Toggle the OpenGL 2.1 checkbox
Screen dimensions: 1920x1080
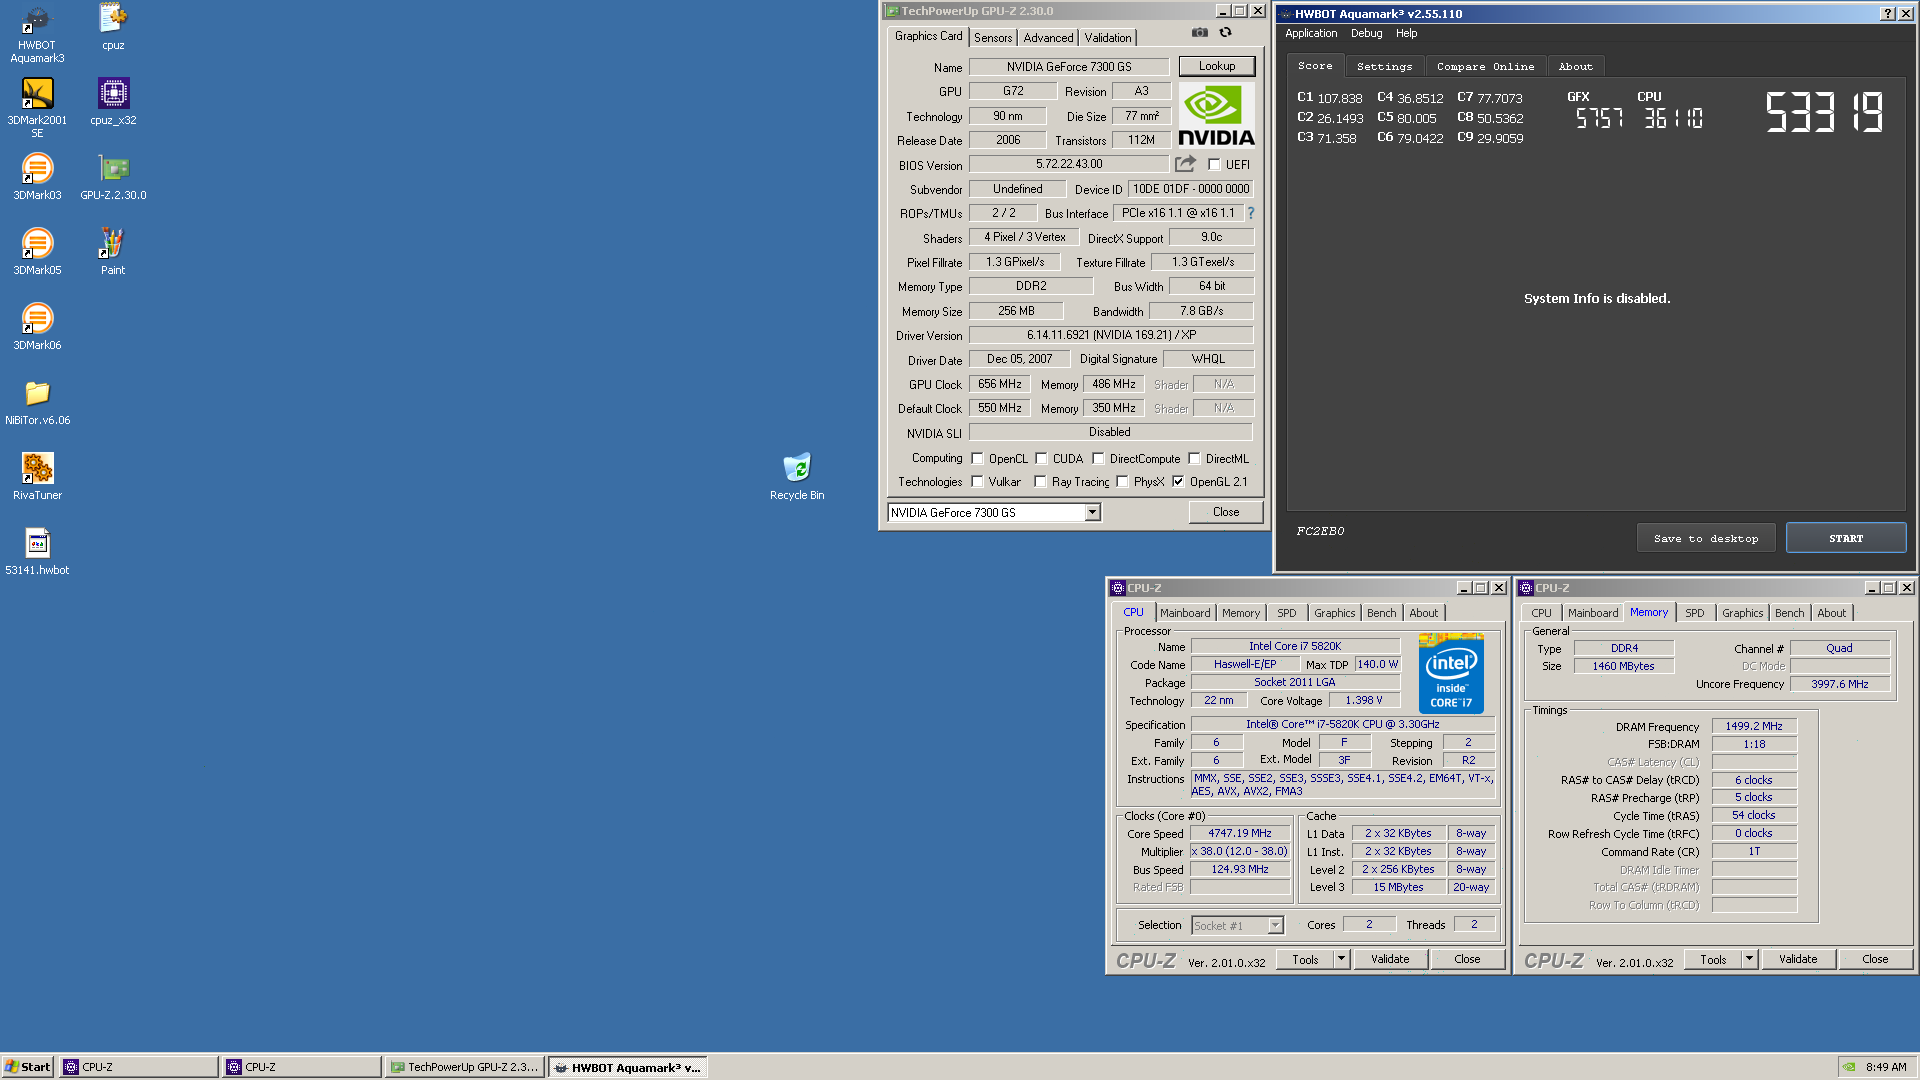click(1178, 482)
